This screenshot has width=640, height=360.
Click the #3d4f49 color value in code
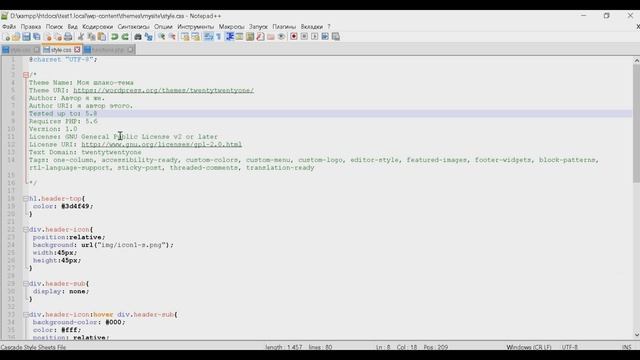(75, 206)
